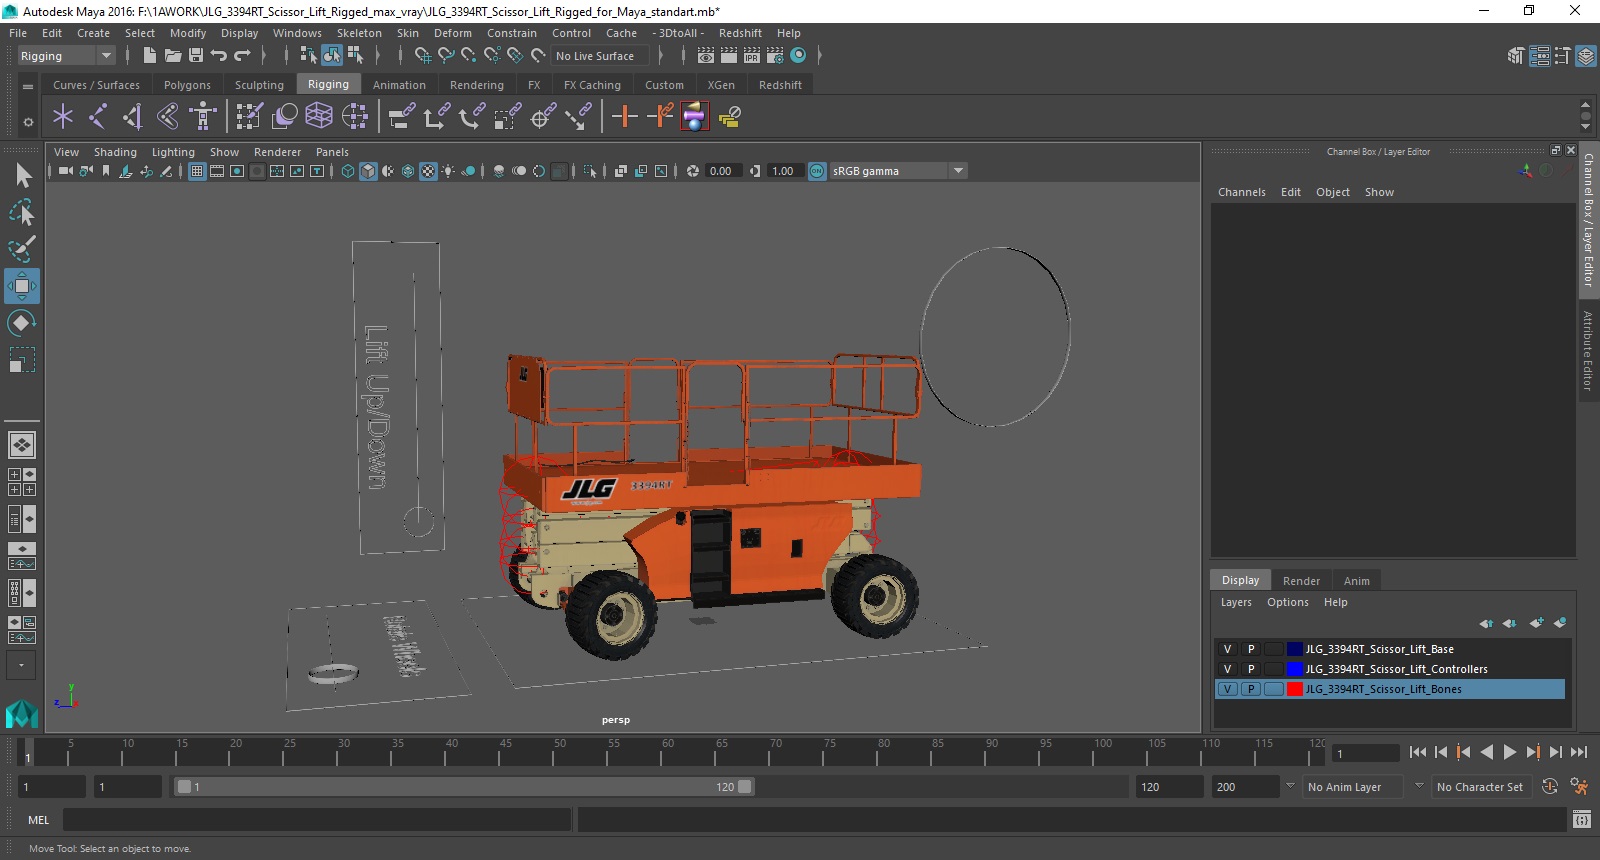Open the Anim layer tab
This screenshot has height=860, width=1600.
[x=1356, y=581]
